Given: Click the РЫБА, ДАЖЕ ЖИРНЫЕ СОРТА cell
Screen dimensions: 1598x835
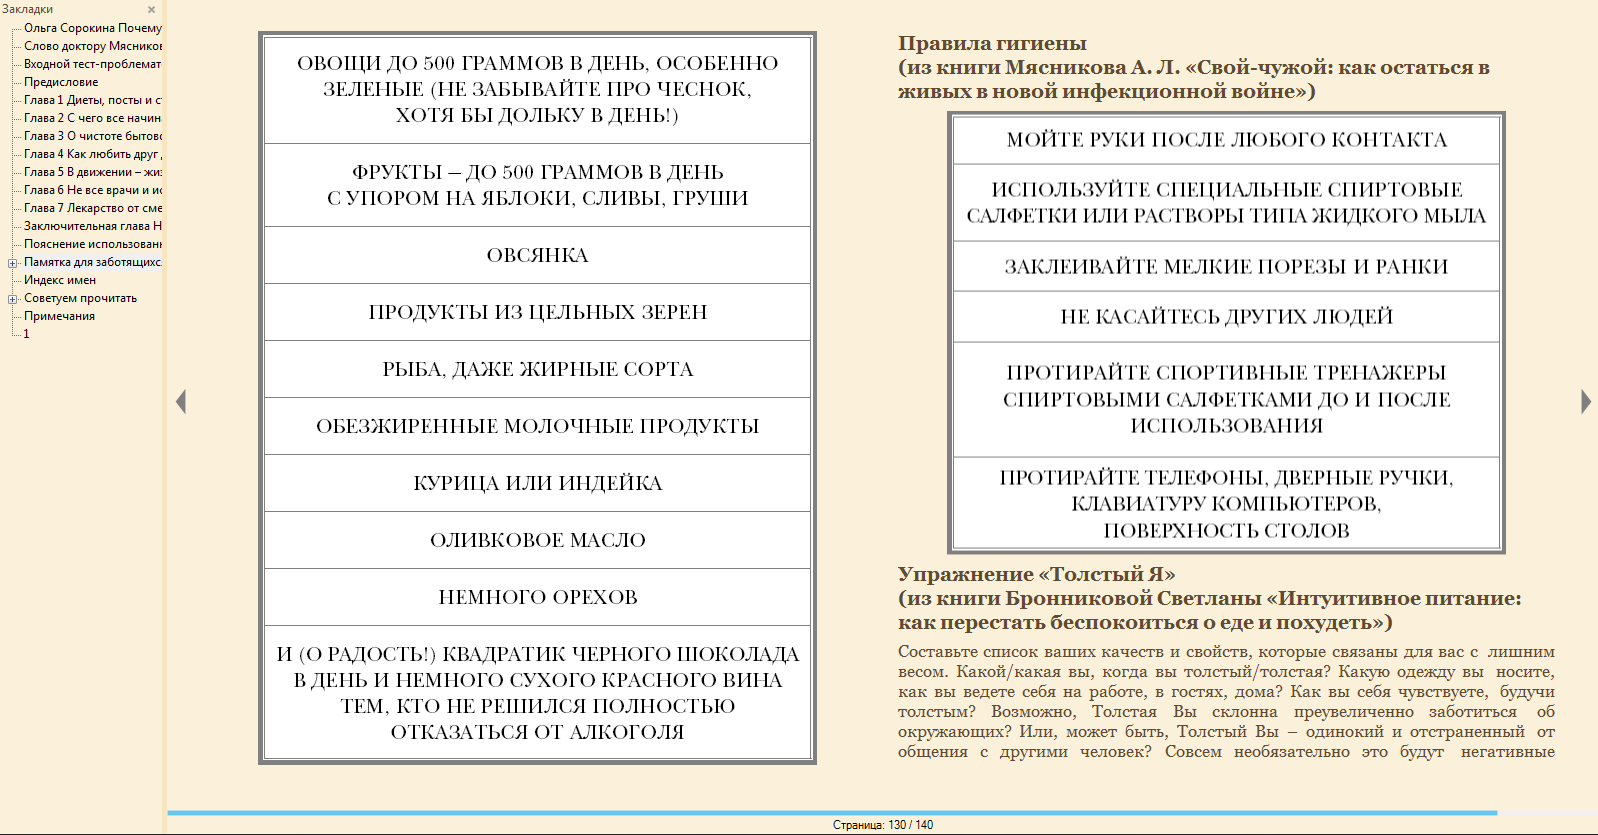Looking at the screenshot, I should (x=538, y=369).
